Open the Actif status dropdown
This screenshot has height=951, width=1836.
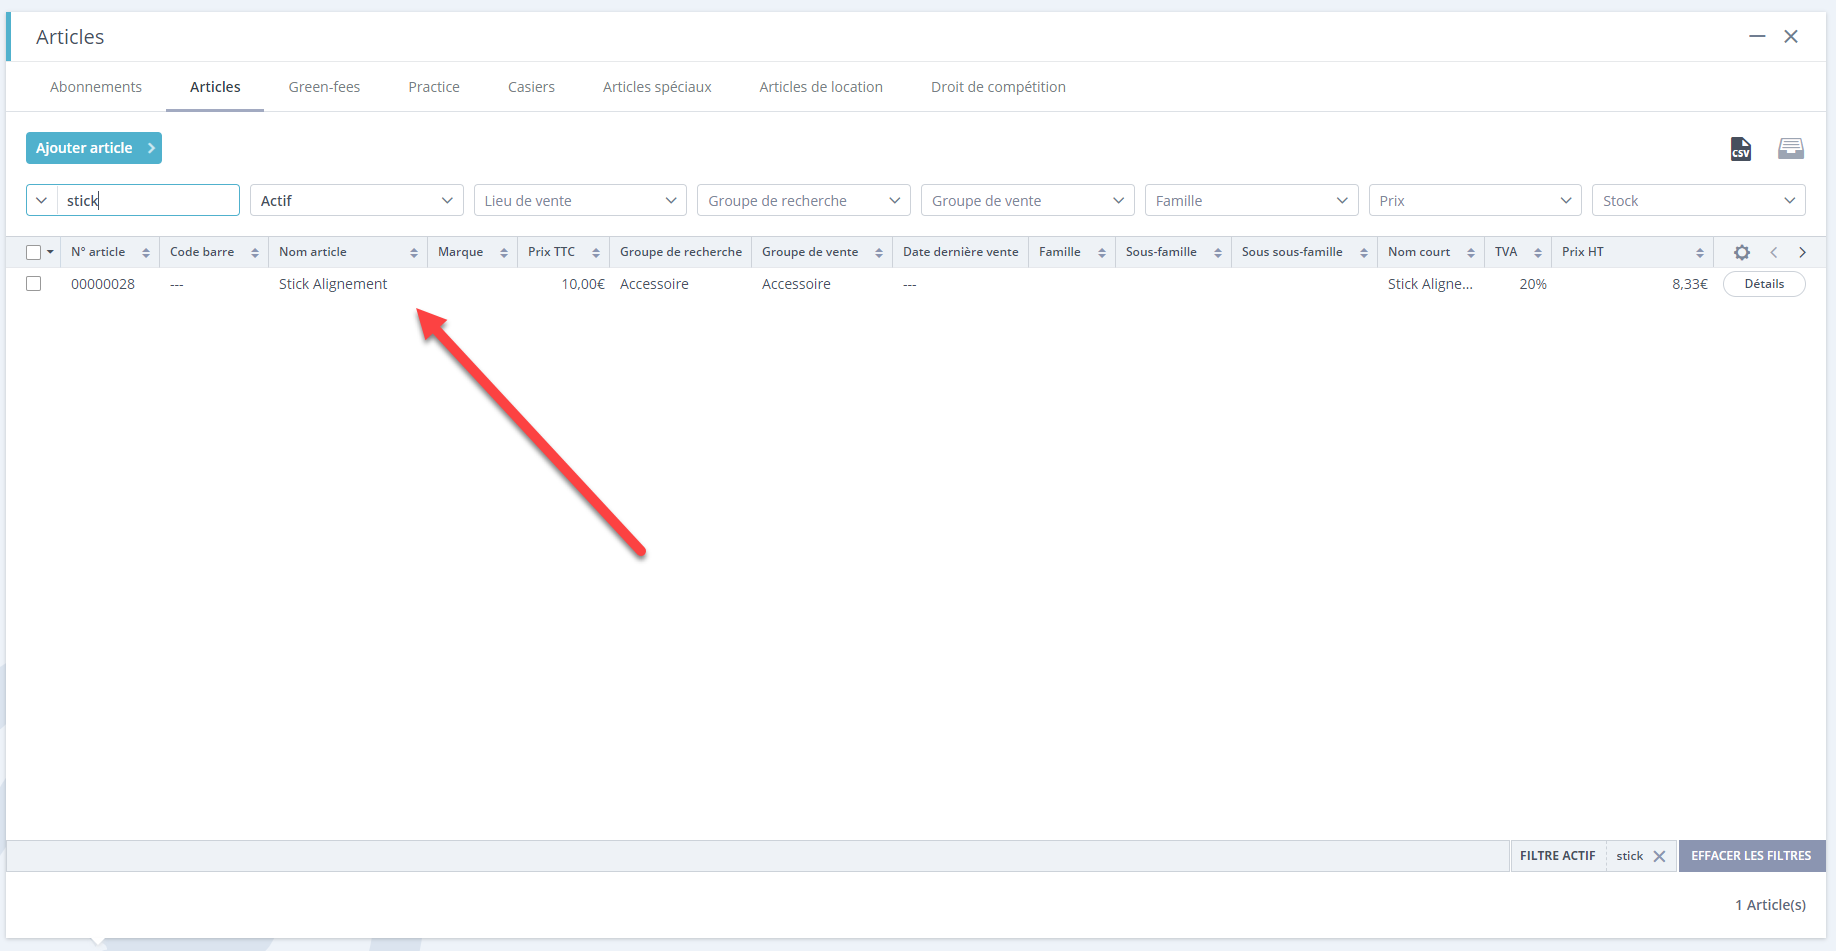coord(357,200)
